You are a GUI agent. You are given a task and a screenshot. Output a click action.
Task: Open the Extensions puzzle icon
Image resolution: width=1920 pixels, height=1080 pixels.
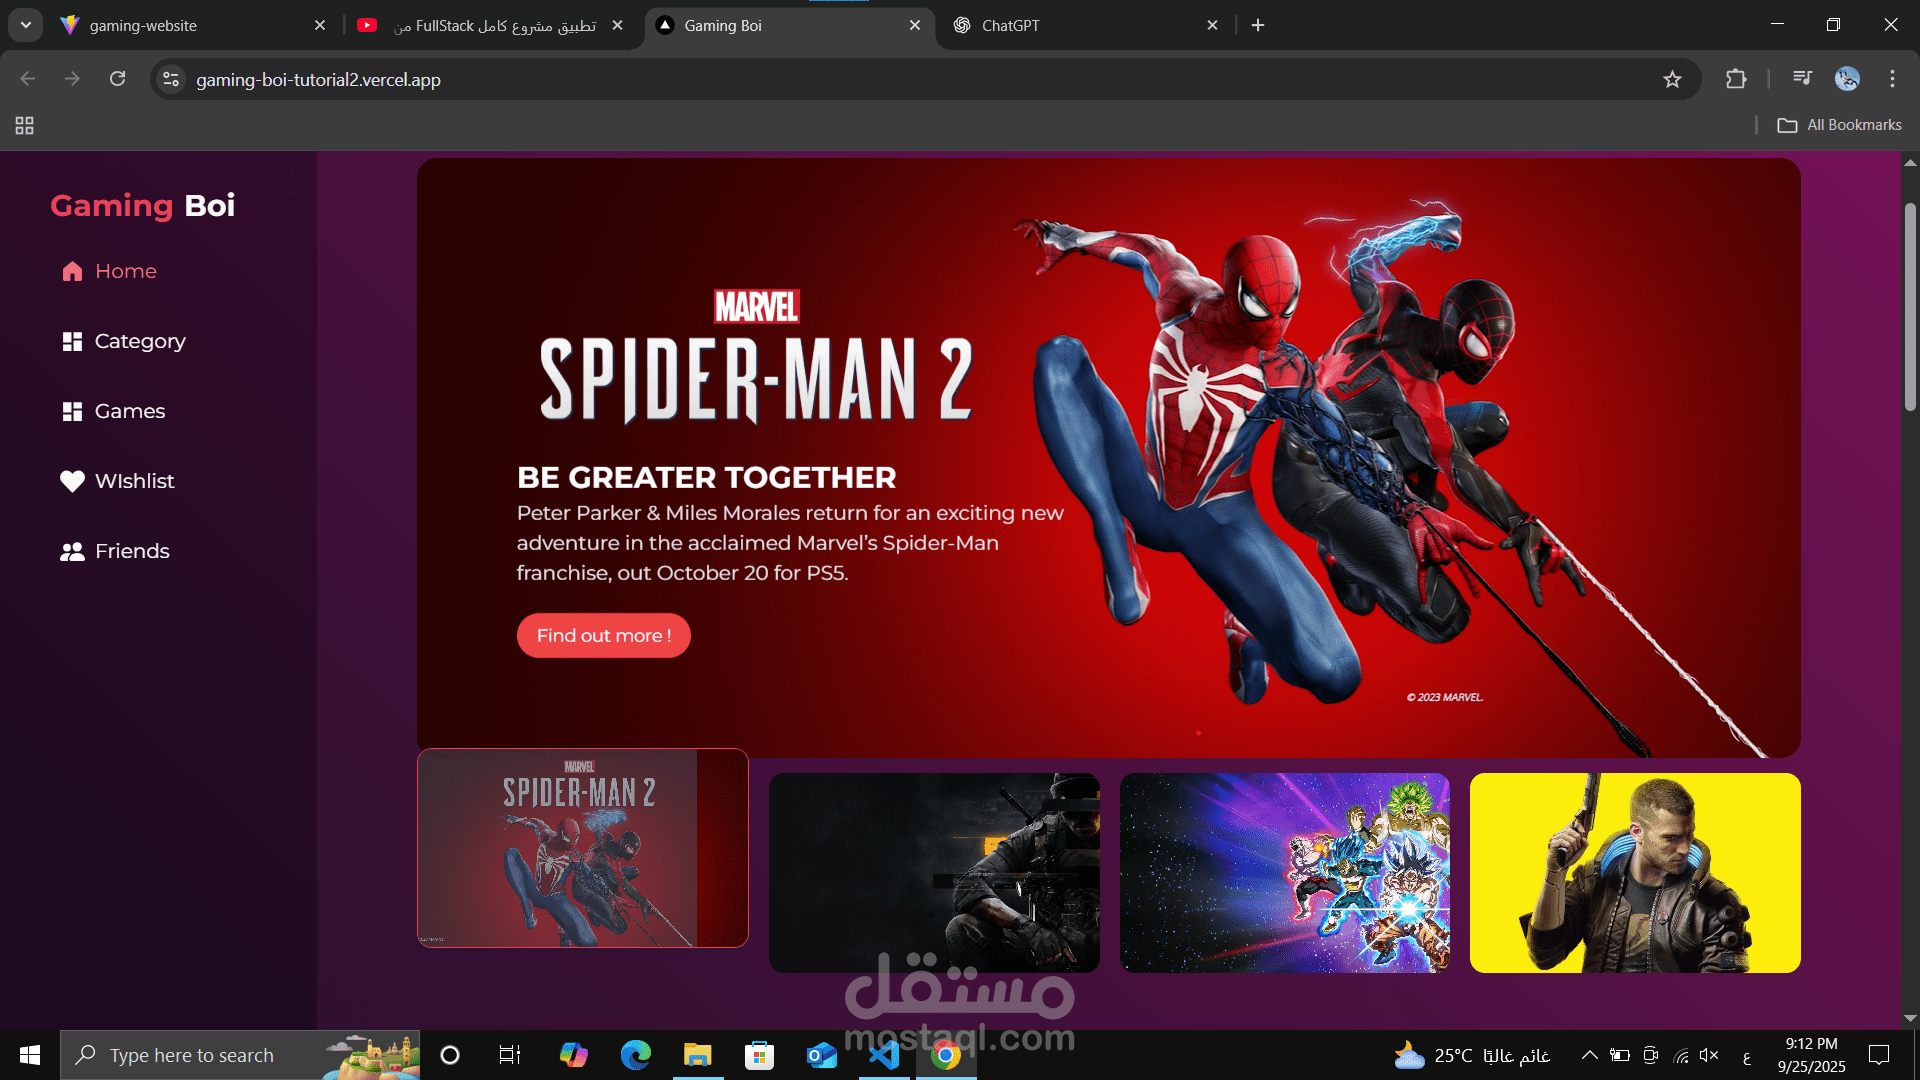(x=1737, y=79)
